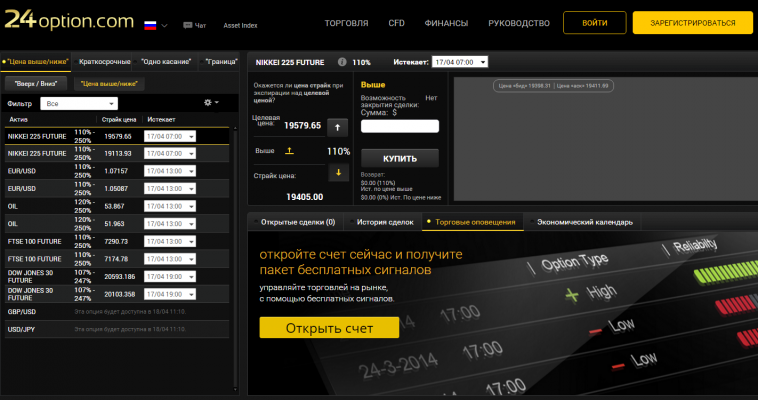Image resolution: width=758 pixels, height=400 pixels.
Task: Switch to the "Граница" tab
Action: (220, 62)
